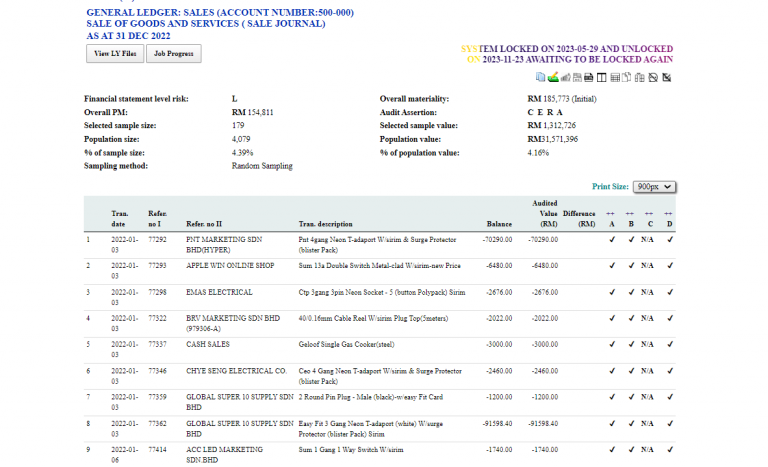Click the bar chart icon

point(565,77)
